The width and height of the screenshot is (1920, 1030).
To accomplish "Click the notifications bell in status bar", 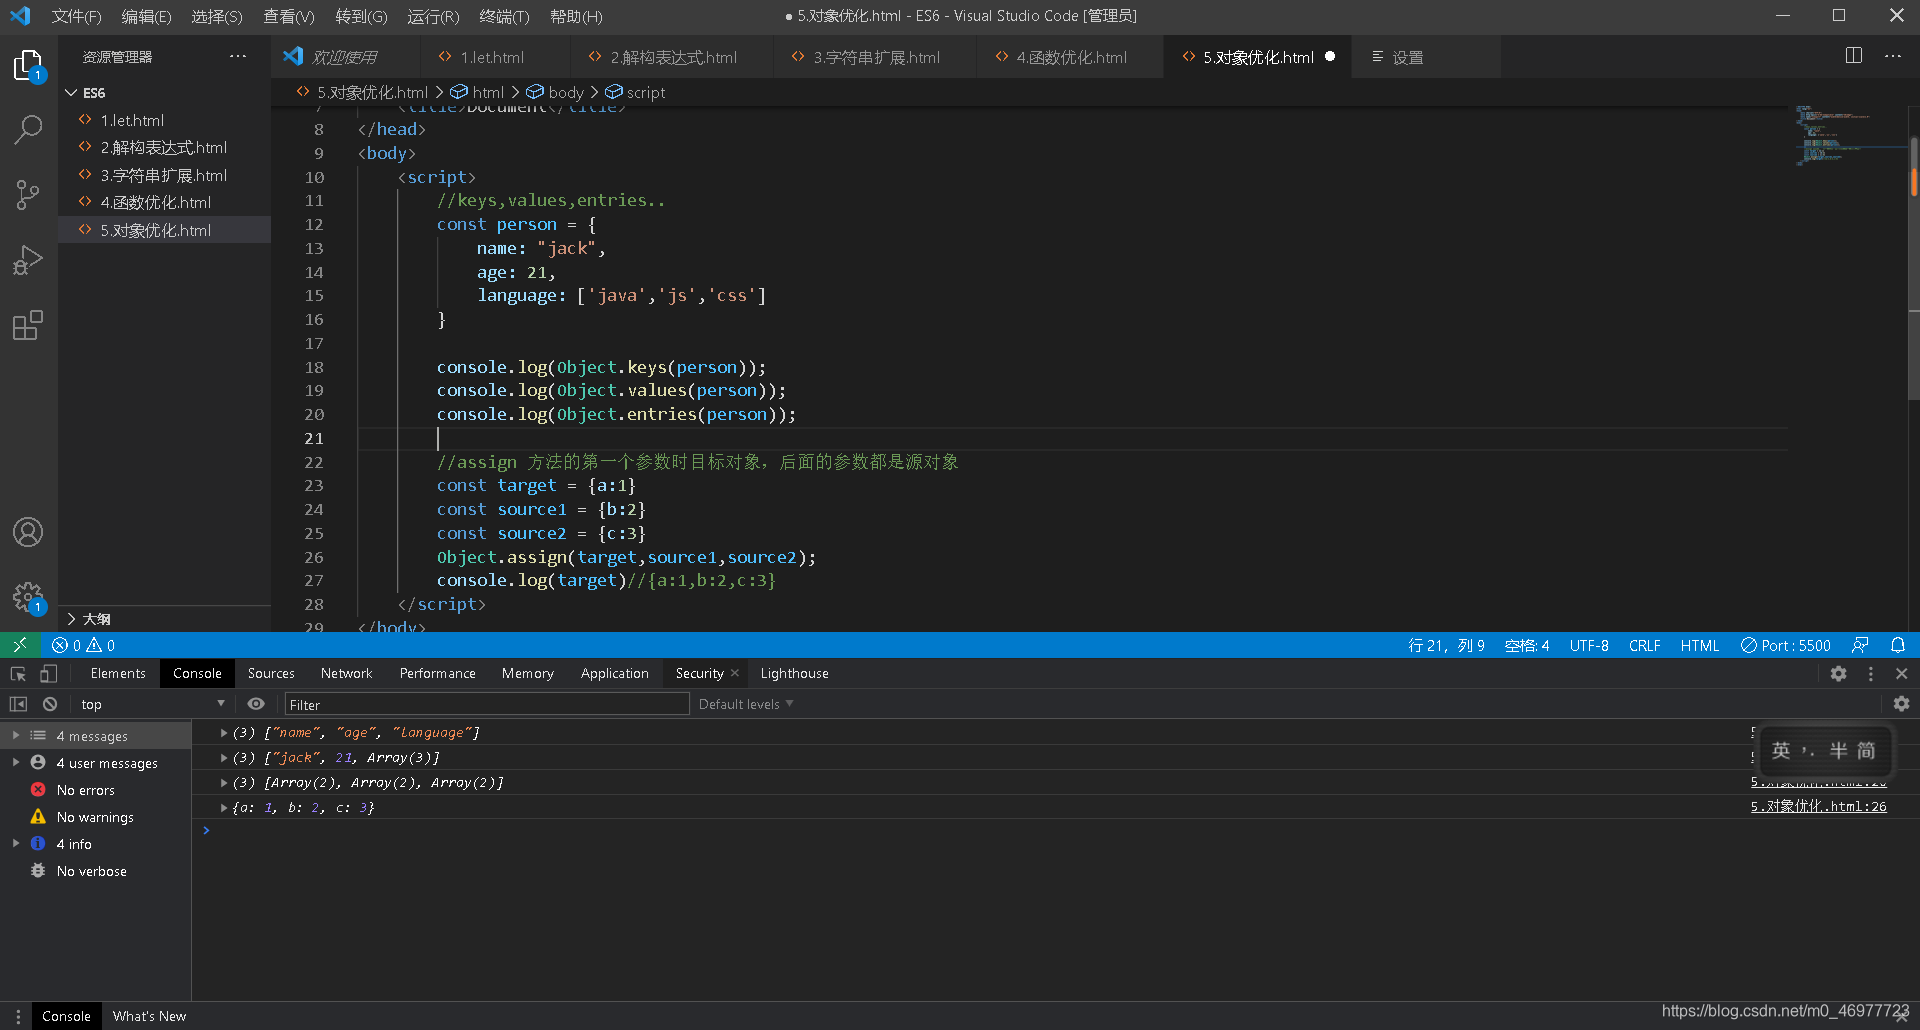I will (x=1898, y=645).
